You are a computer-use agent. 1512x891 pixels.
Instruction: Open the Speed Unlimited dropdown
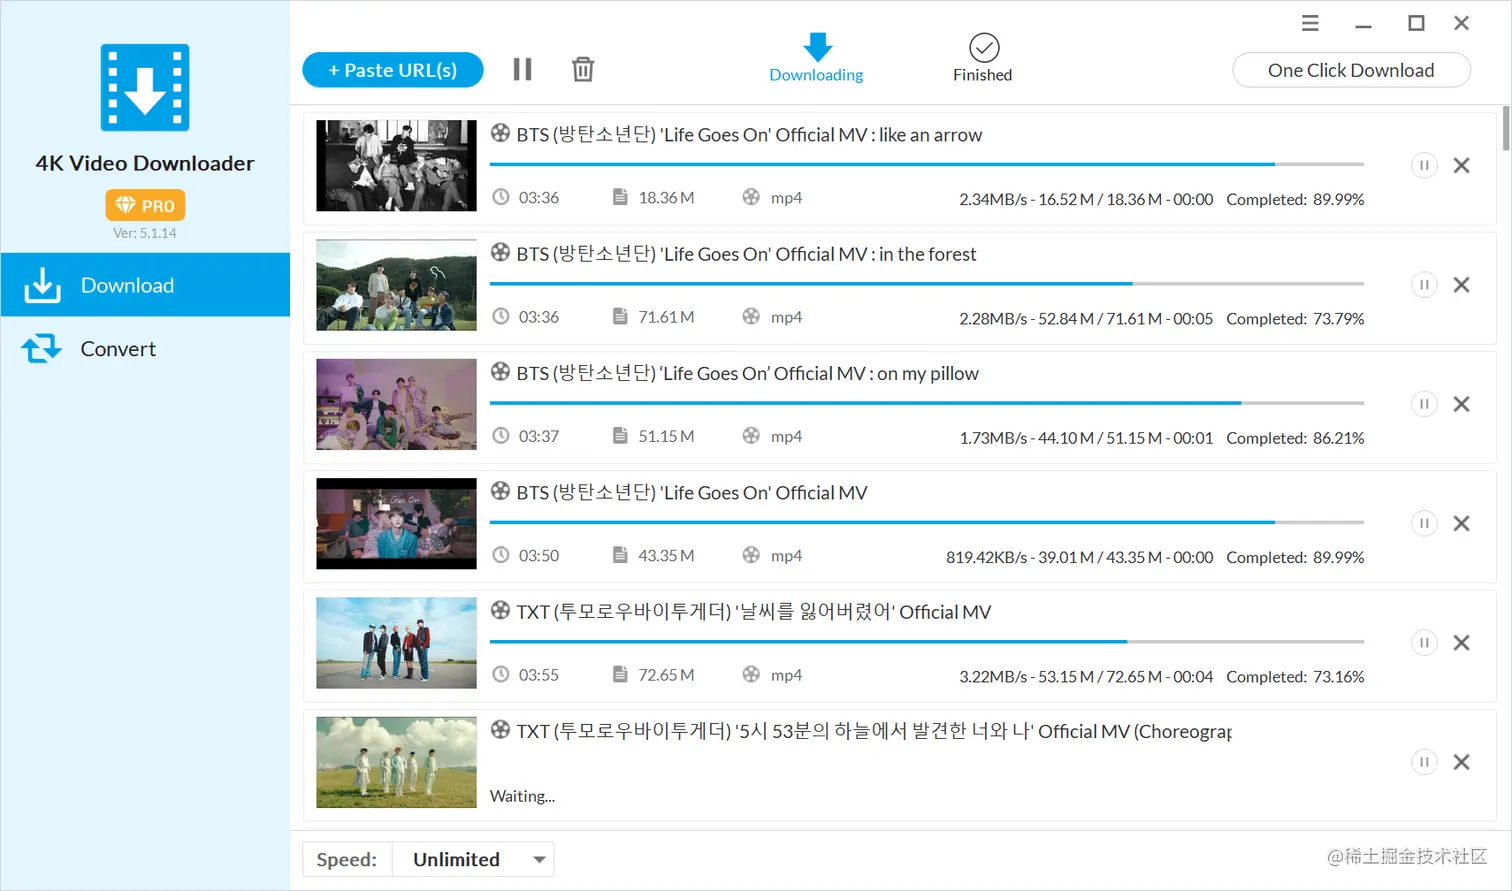point(473,859)
